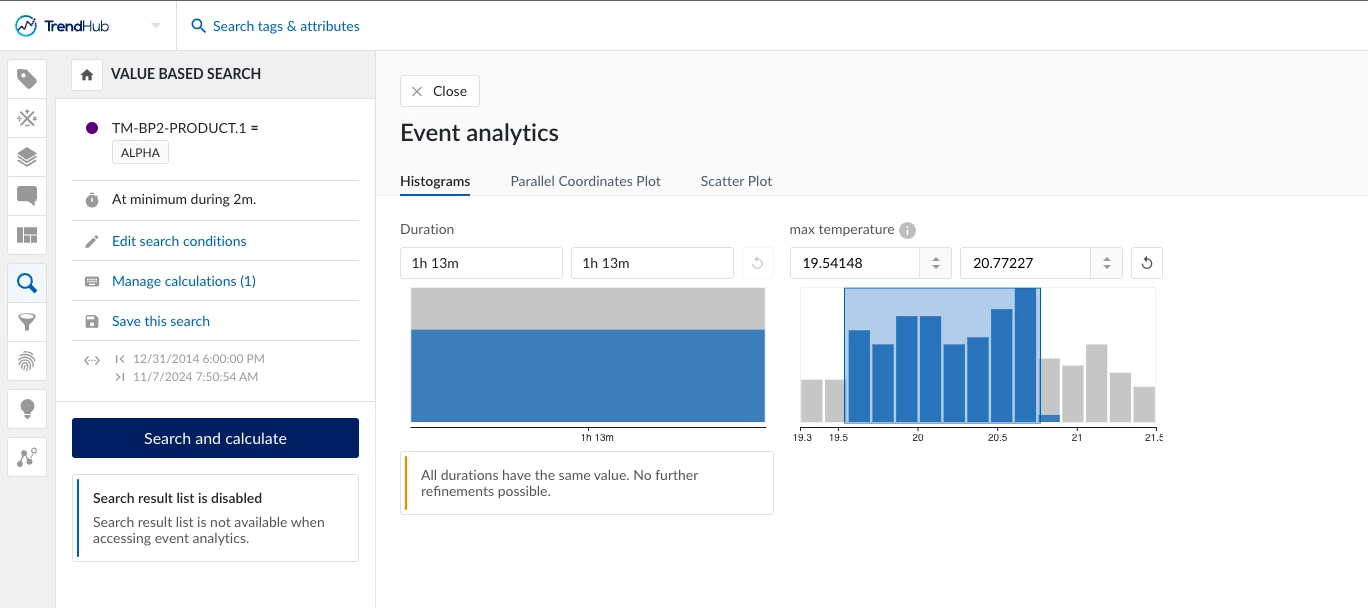The image size is (1368, 608).
Task: Open the TrendHub dropdown arrow
Action: [154, 25]
